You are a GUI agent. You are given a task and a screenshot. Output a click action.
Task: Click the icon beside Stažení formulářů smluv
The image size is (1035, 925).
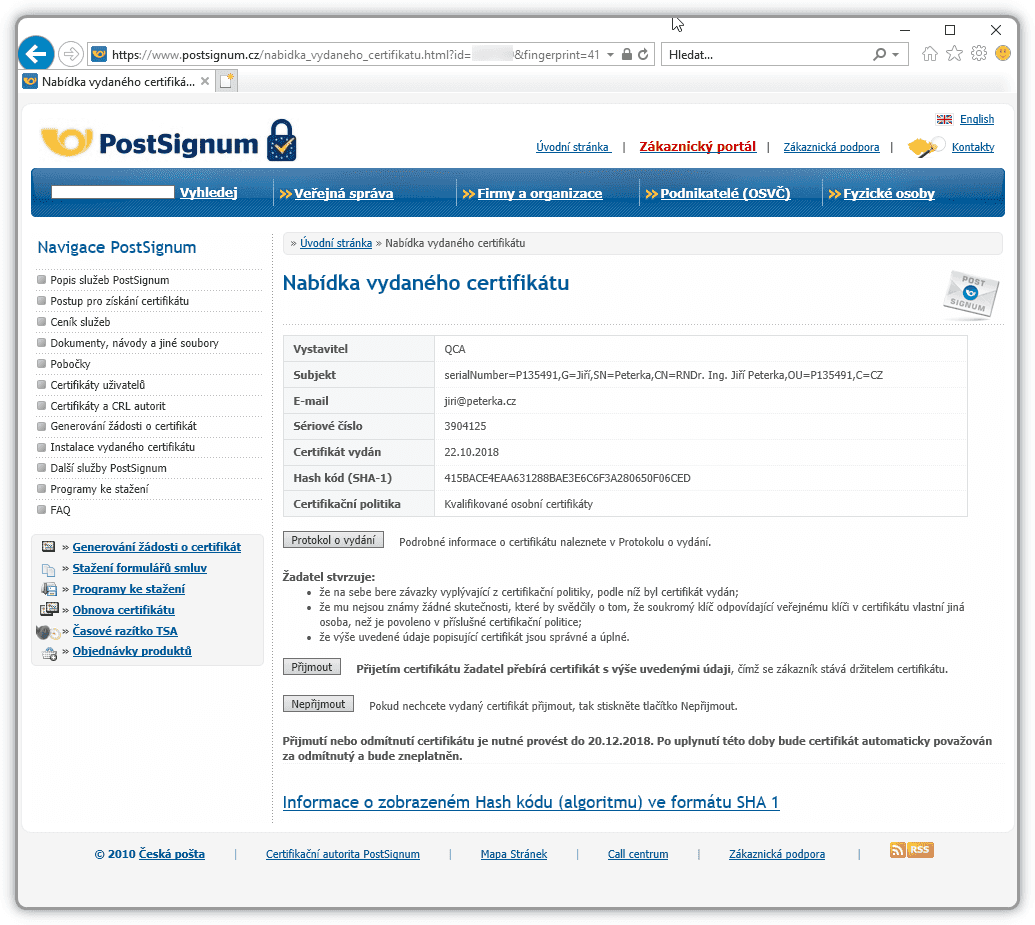click(48, 568)
